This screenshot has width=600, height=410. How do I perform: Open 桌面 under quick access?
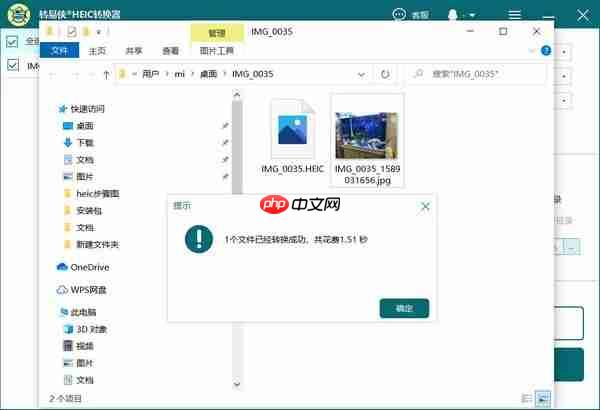pos(78,126)
